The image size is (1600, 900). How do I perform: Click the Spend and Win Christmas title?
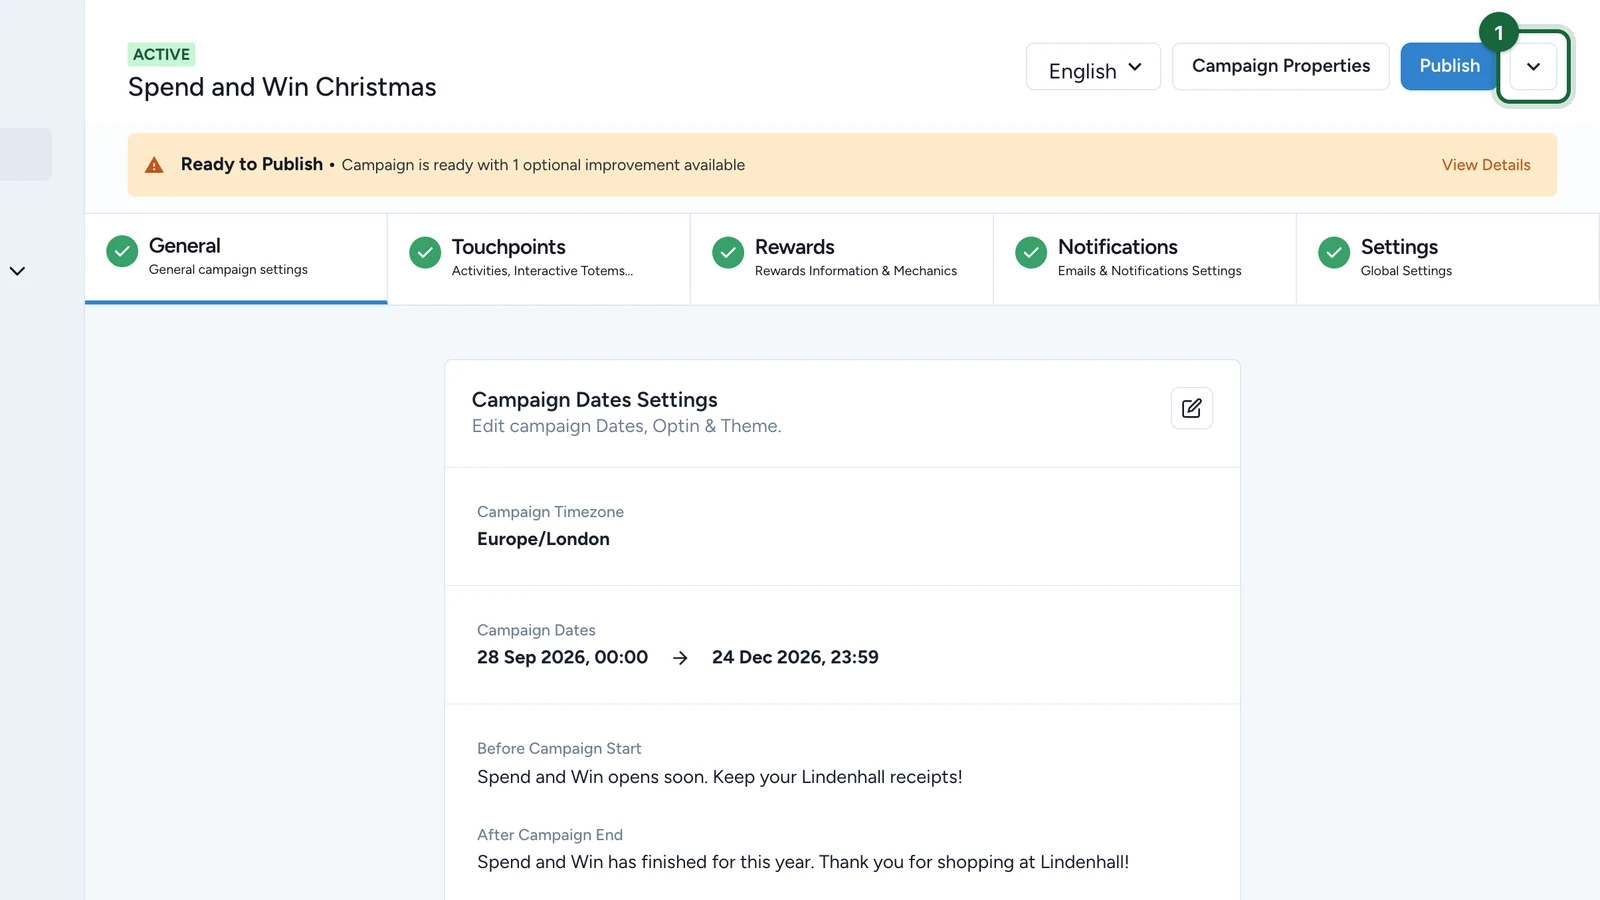tap(282, 87)
